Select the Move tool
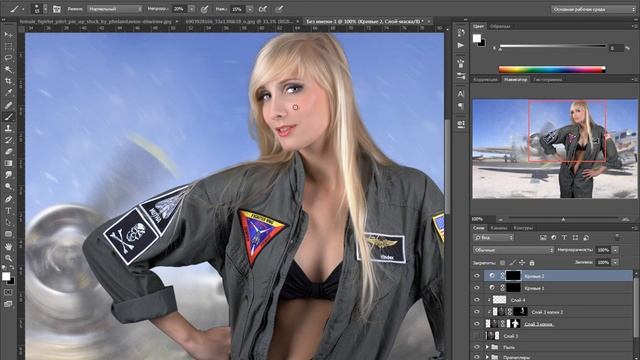The height and width of the screenshot is (360, 640). 8,35
